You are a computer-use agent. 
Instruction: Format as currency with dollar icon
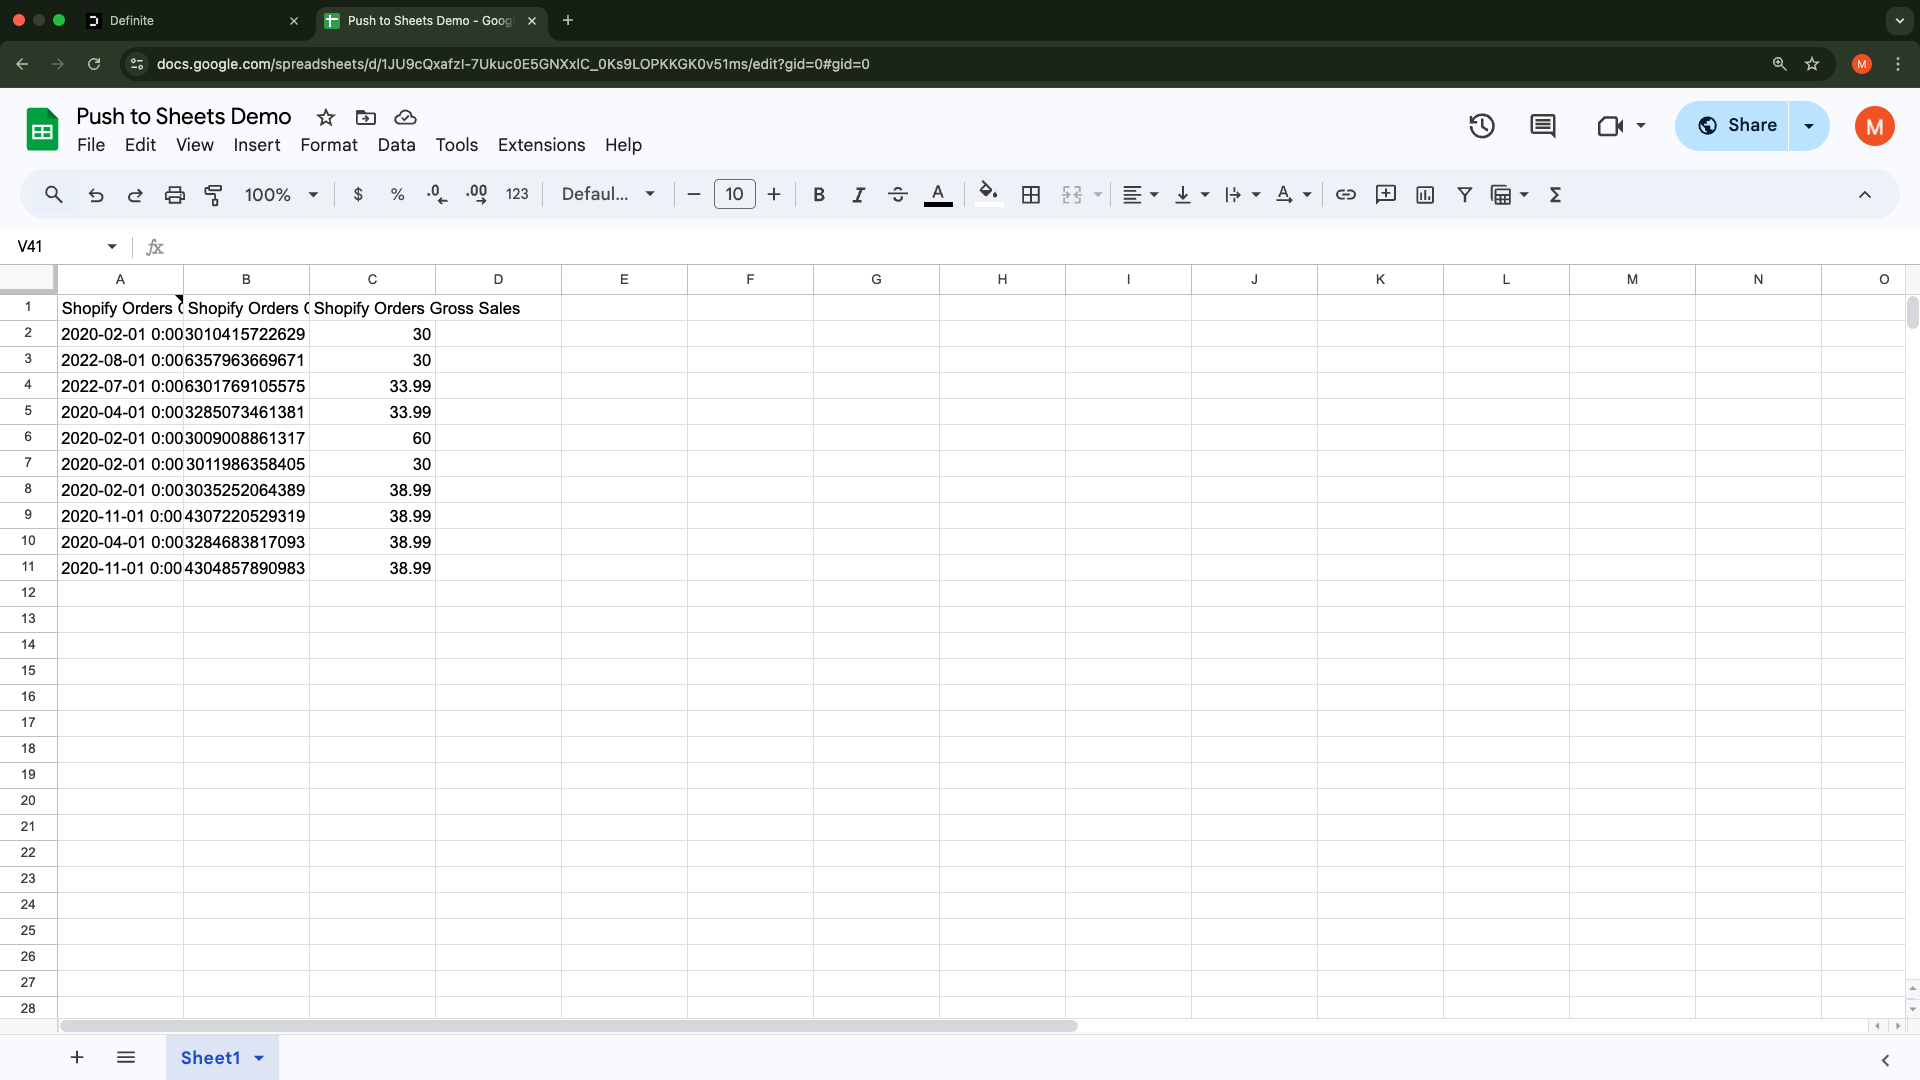pos(358,195)
